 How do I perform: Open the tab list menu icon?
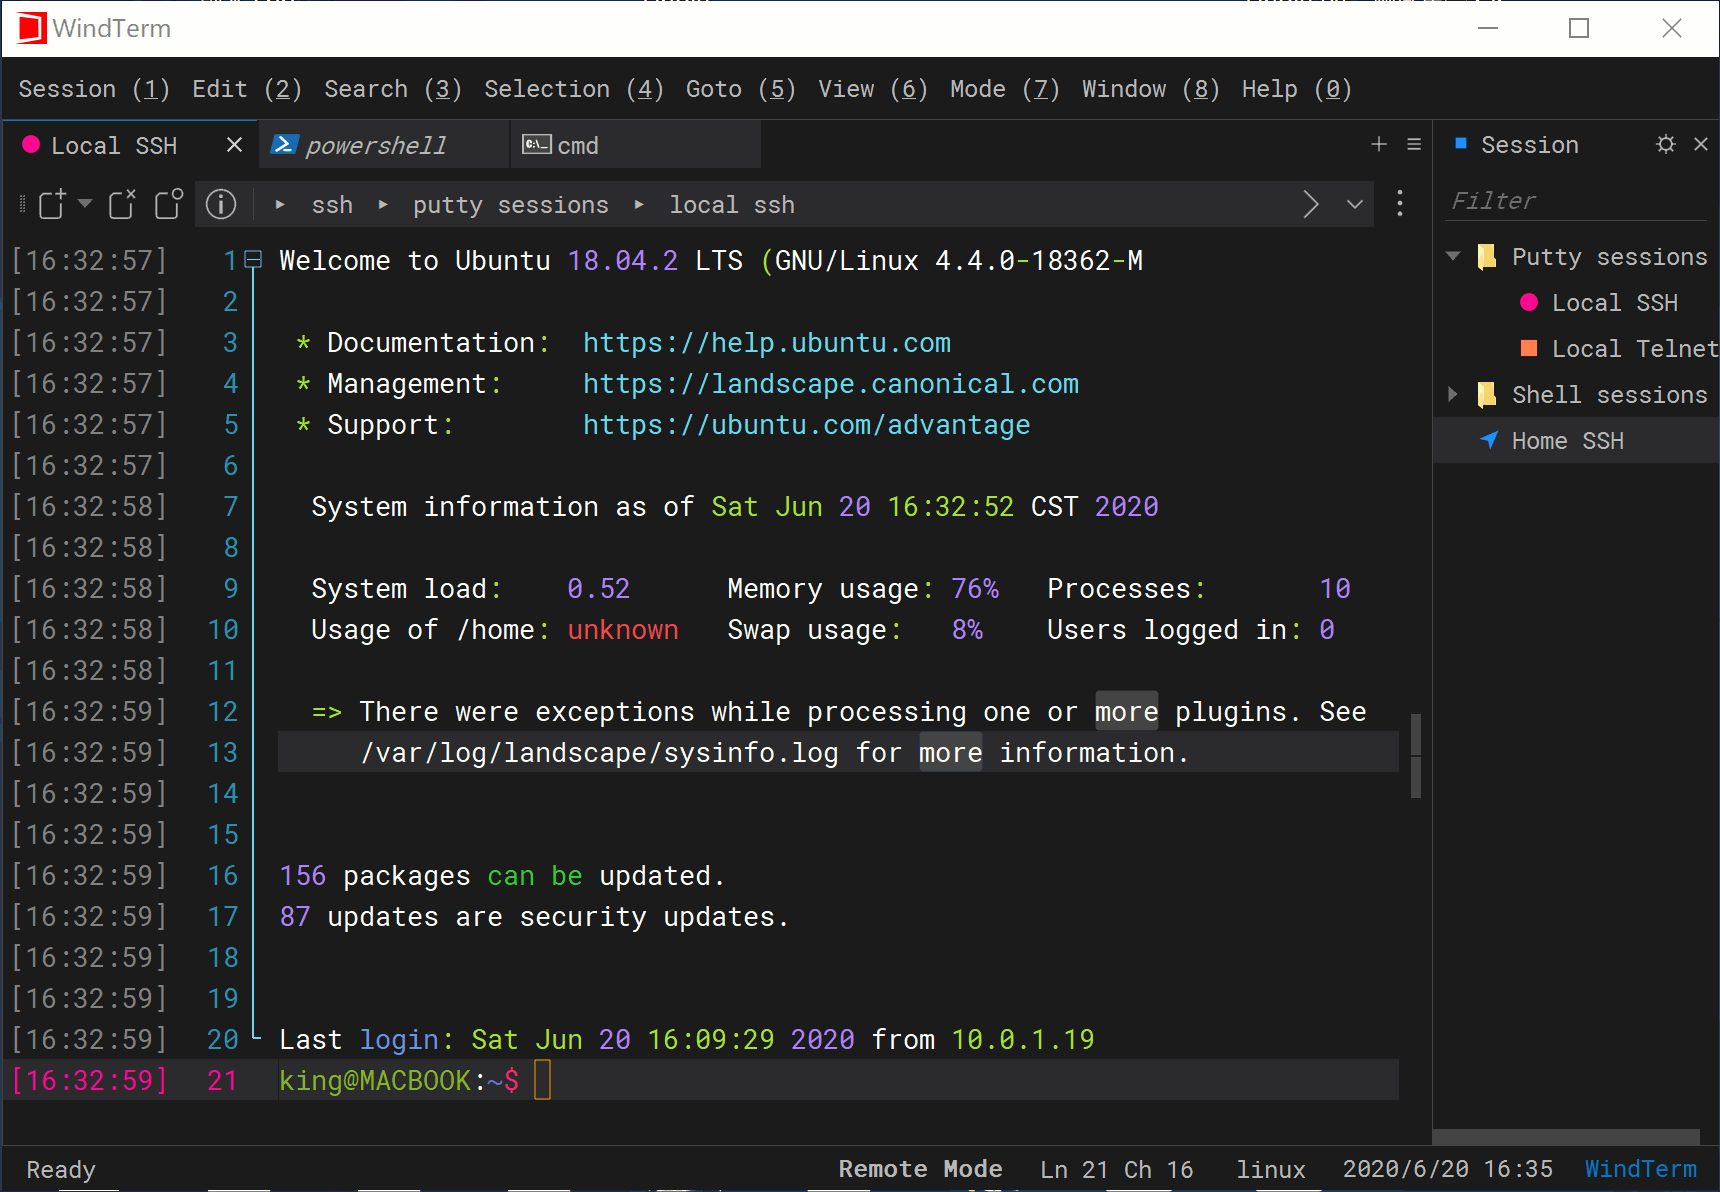tap(1414, 144)
